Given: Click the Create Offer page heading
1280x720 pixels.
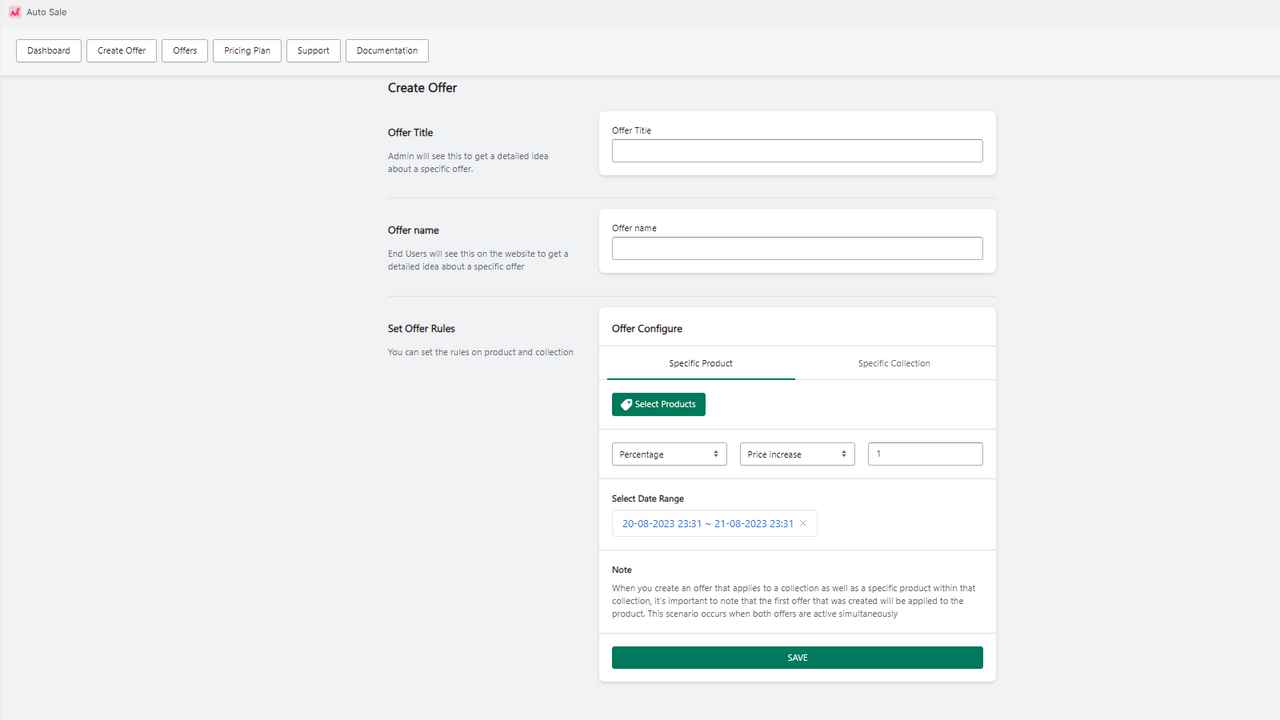Looking at the screenshot, I should 422,88.
